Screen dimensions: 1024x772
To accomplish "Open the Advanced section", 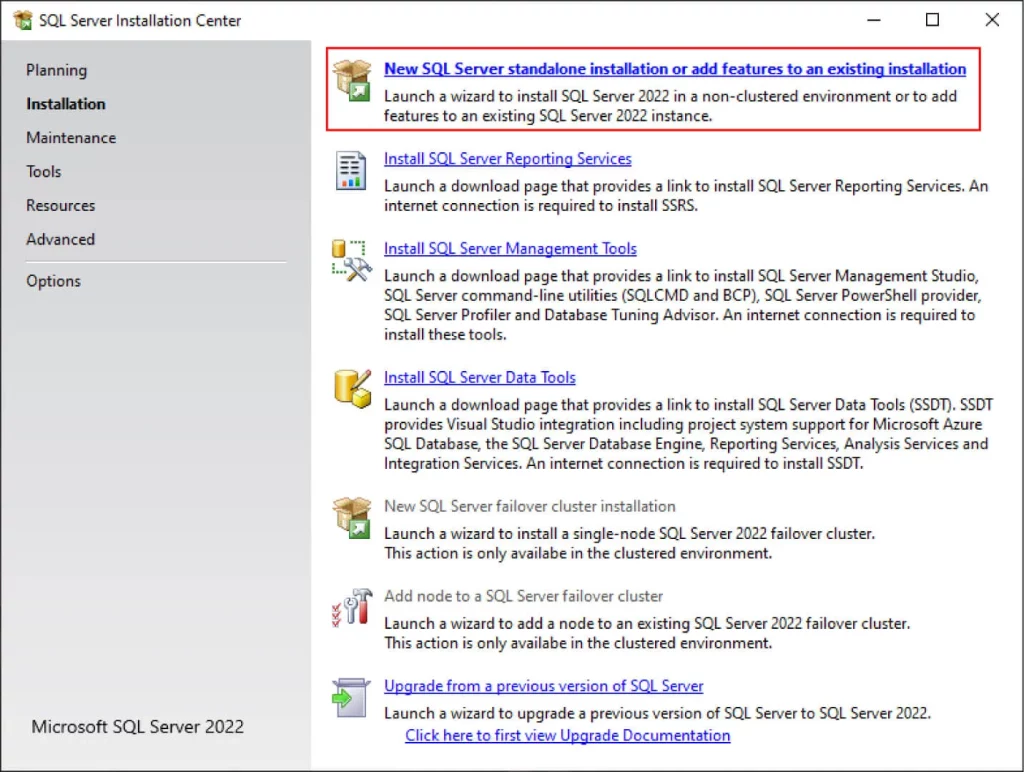I will coord(61,239).
